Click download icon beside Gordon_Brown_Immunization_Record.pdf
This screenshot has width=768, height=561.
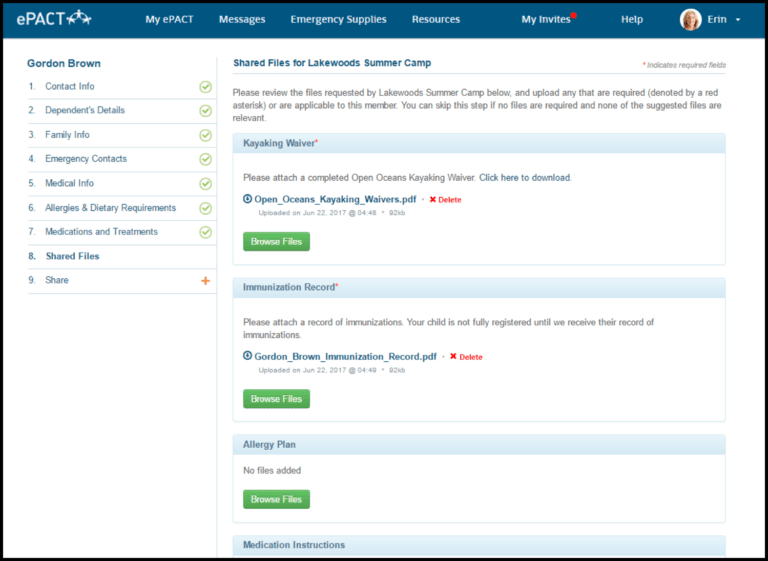[x=247, y=356]
